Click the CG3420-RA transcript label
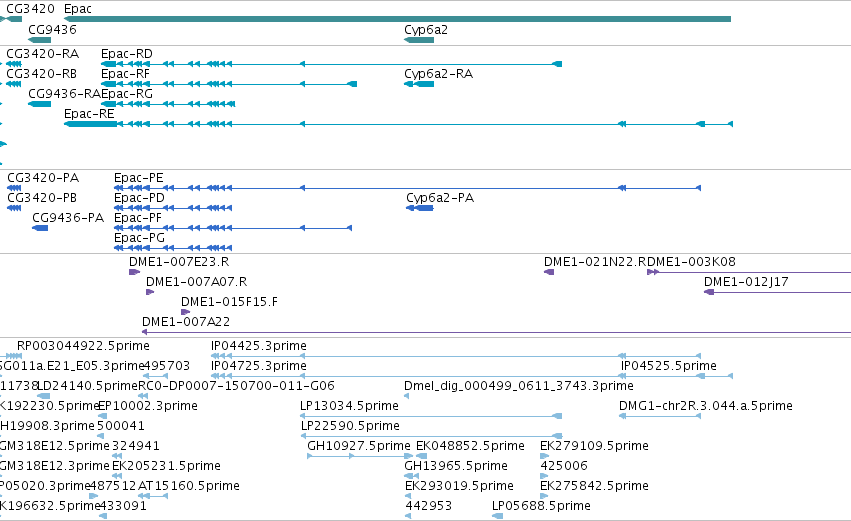851x521 pixels. (x=42, y=54)
